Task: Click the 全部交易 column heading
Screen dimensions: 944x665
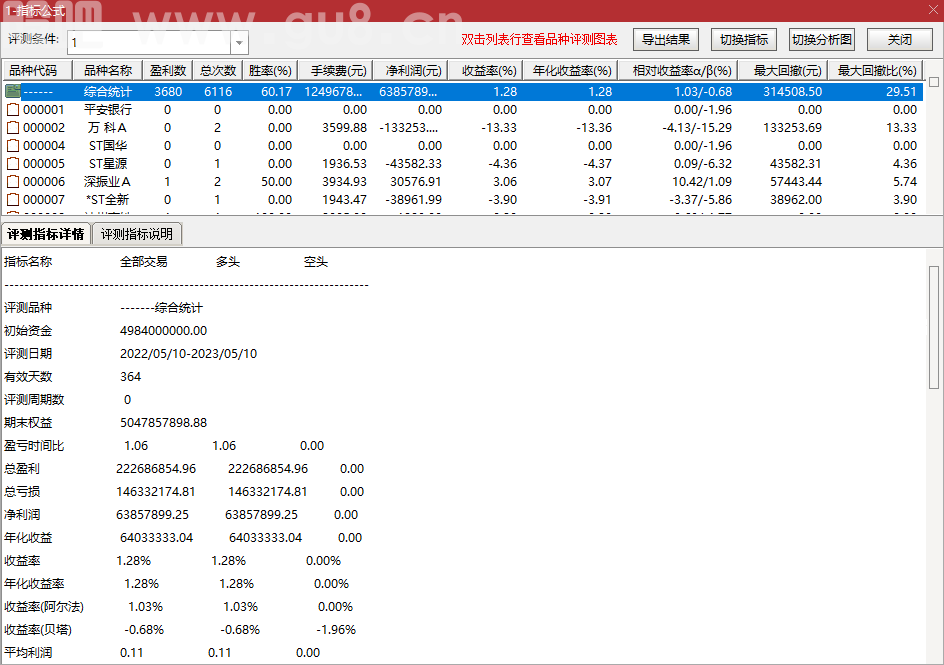Action: tap(143, 262)
